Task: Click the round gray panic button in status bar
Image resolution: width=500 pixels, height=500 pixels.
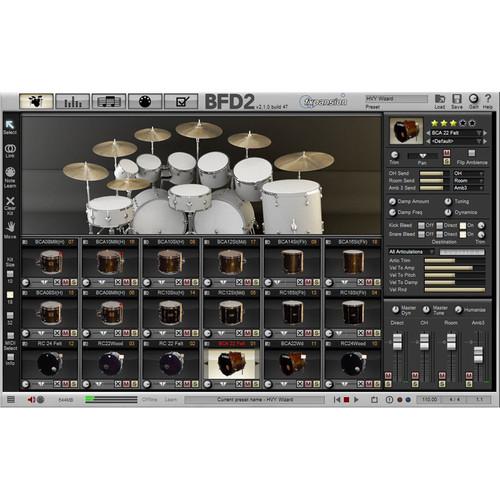Action: 40,399
